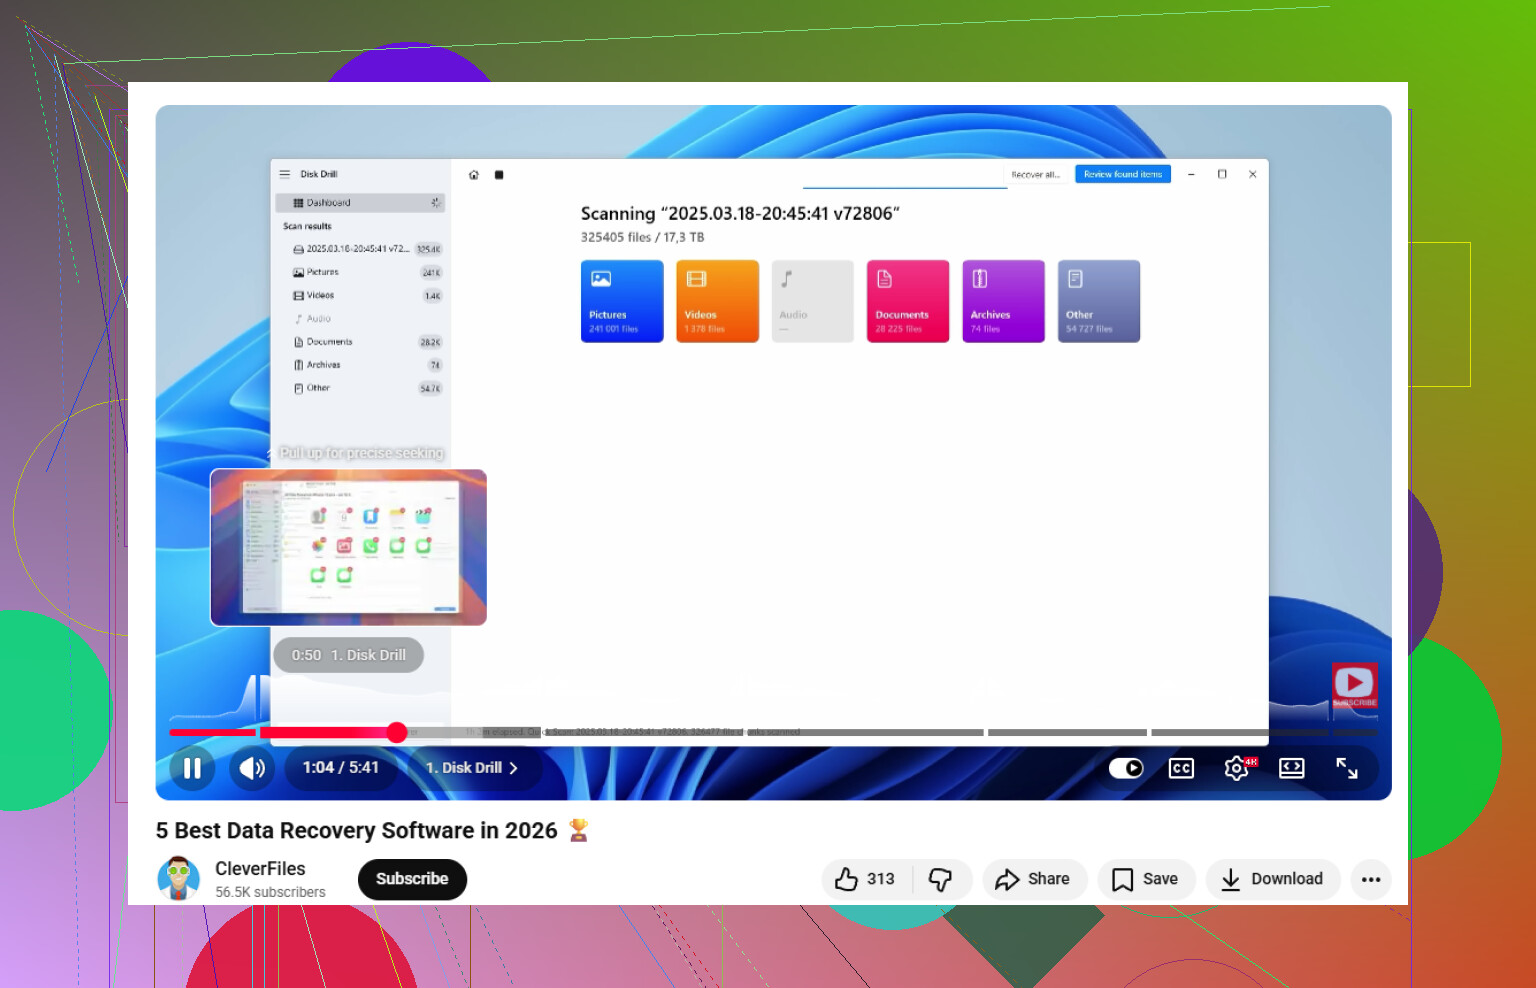
Task: Subscribe to the CleverFiles channel
Action: (x=412, y=879)
